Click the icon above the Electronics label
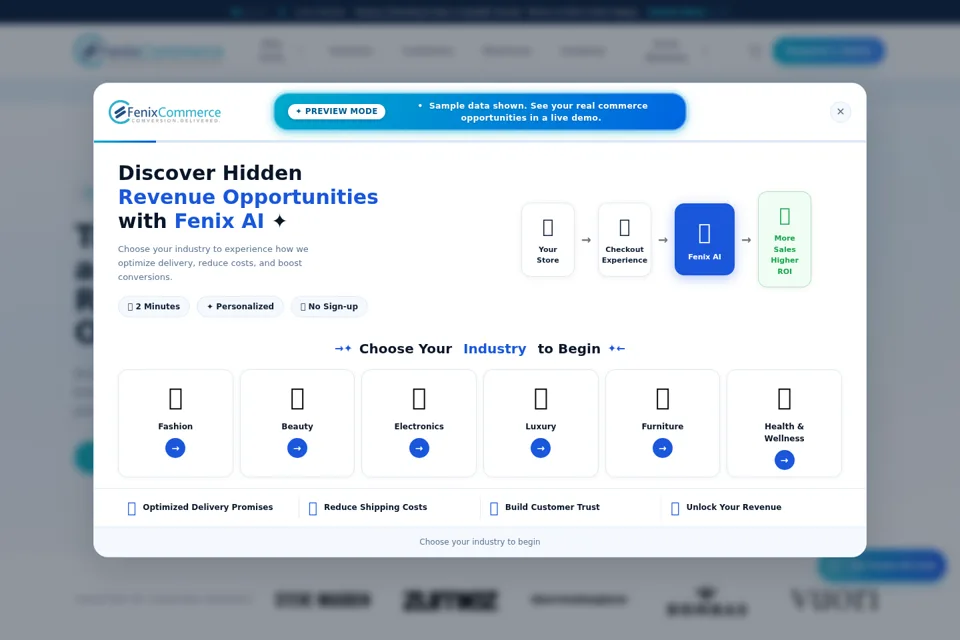 (x=419, y=399)
